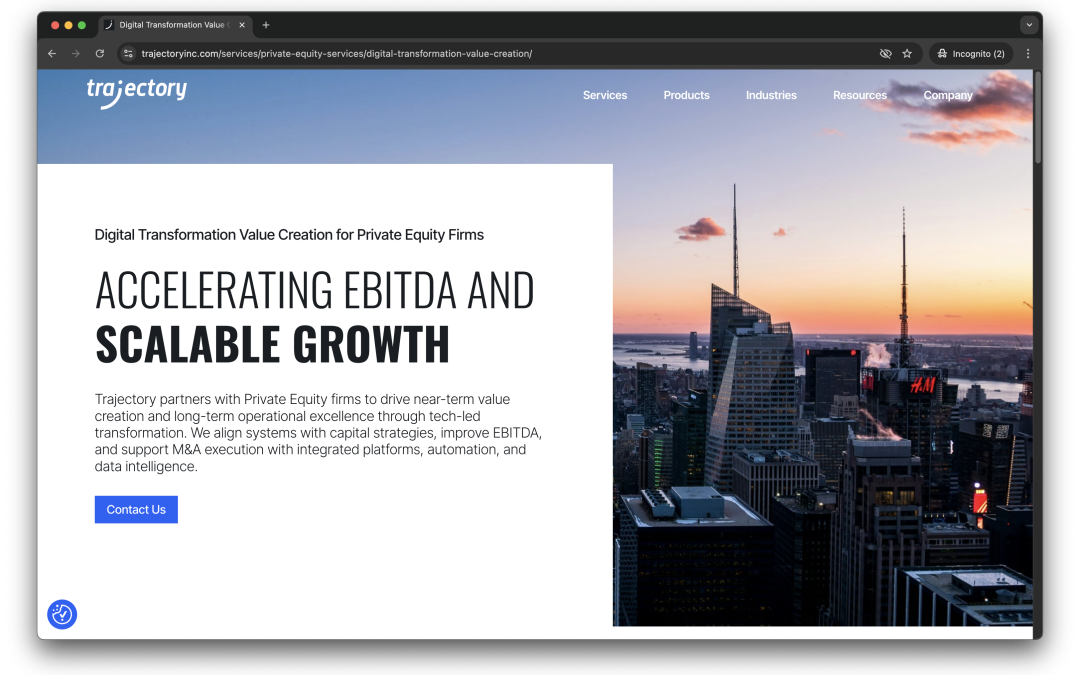Image resolution: width=1080 pixels, height=675 pixels.
Task: Expand the tab search dropdown arrow
Action: pos(1028,25)
